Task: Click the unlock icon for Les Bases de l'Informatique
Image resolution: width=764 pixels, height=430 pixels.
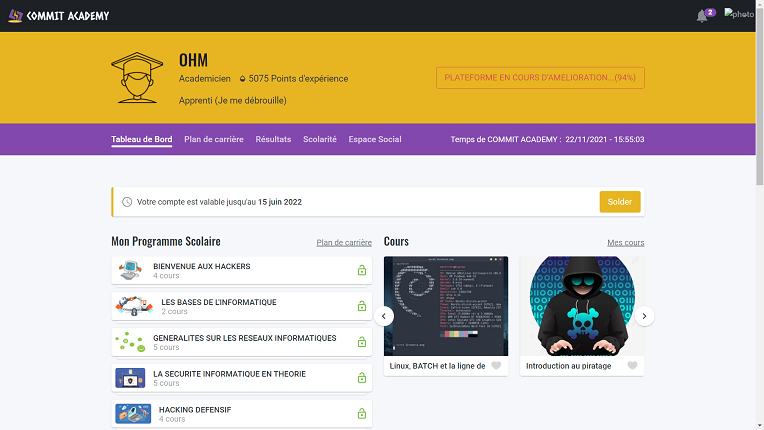Action: (x=361, y=307)
